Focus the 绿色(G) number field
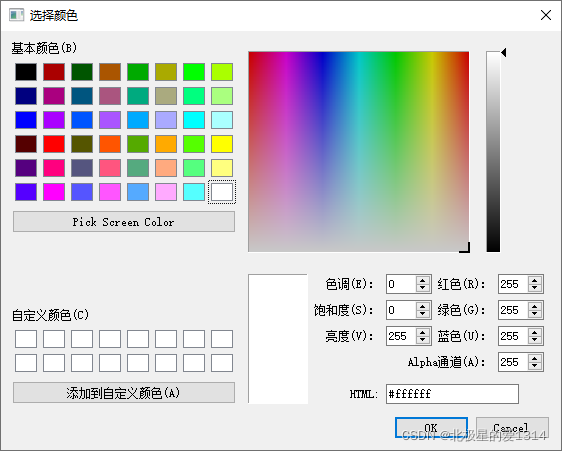 (513, 310)
